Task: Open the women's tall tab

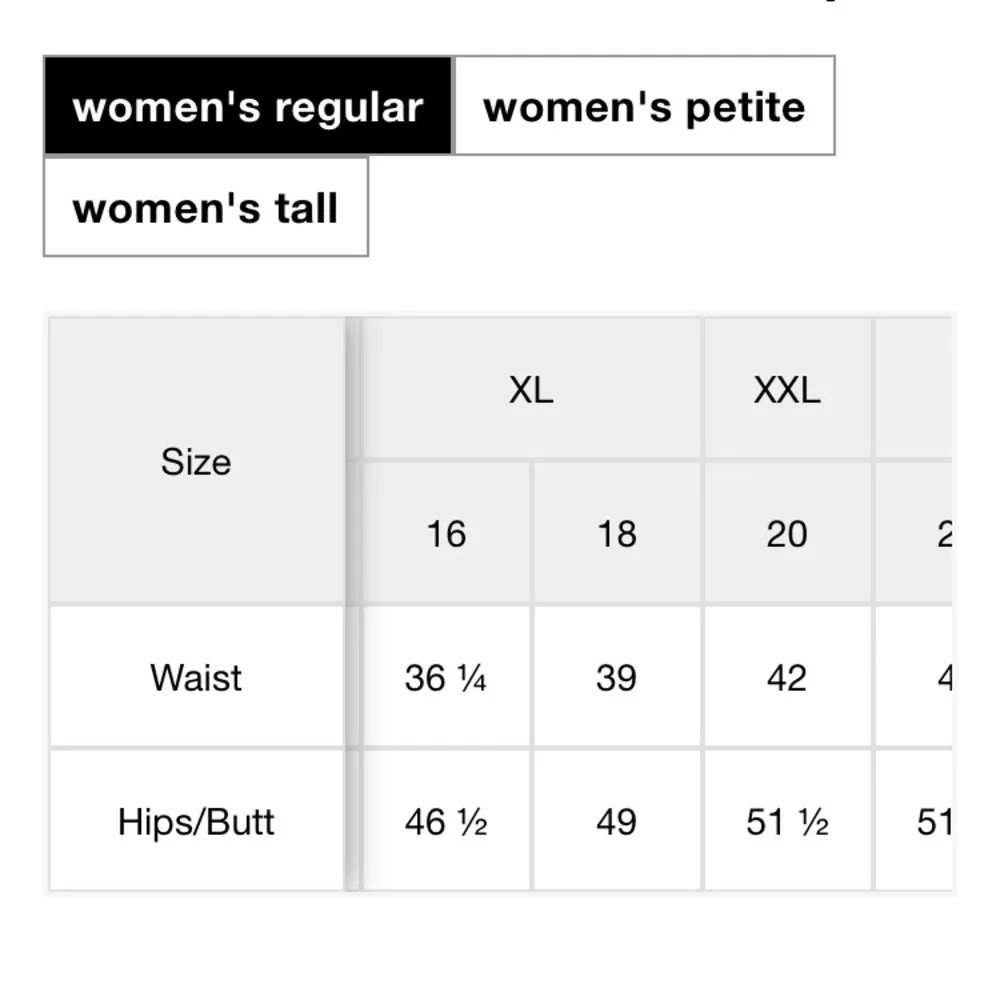Action: point(206,207)
